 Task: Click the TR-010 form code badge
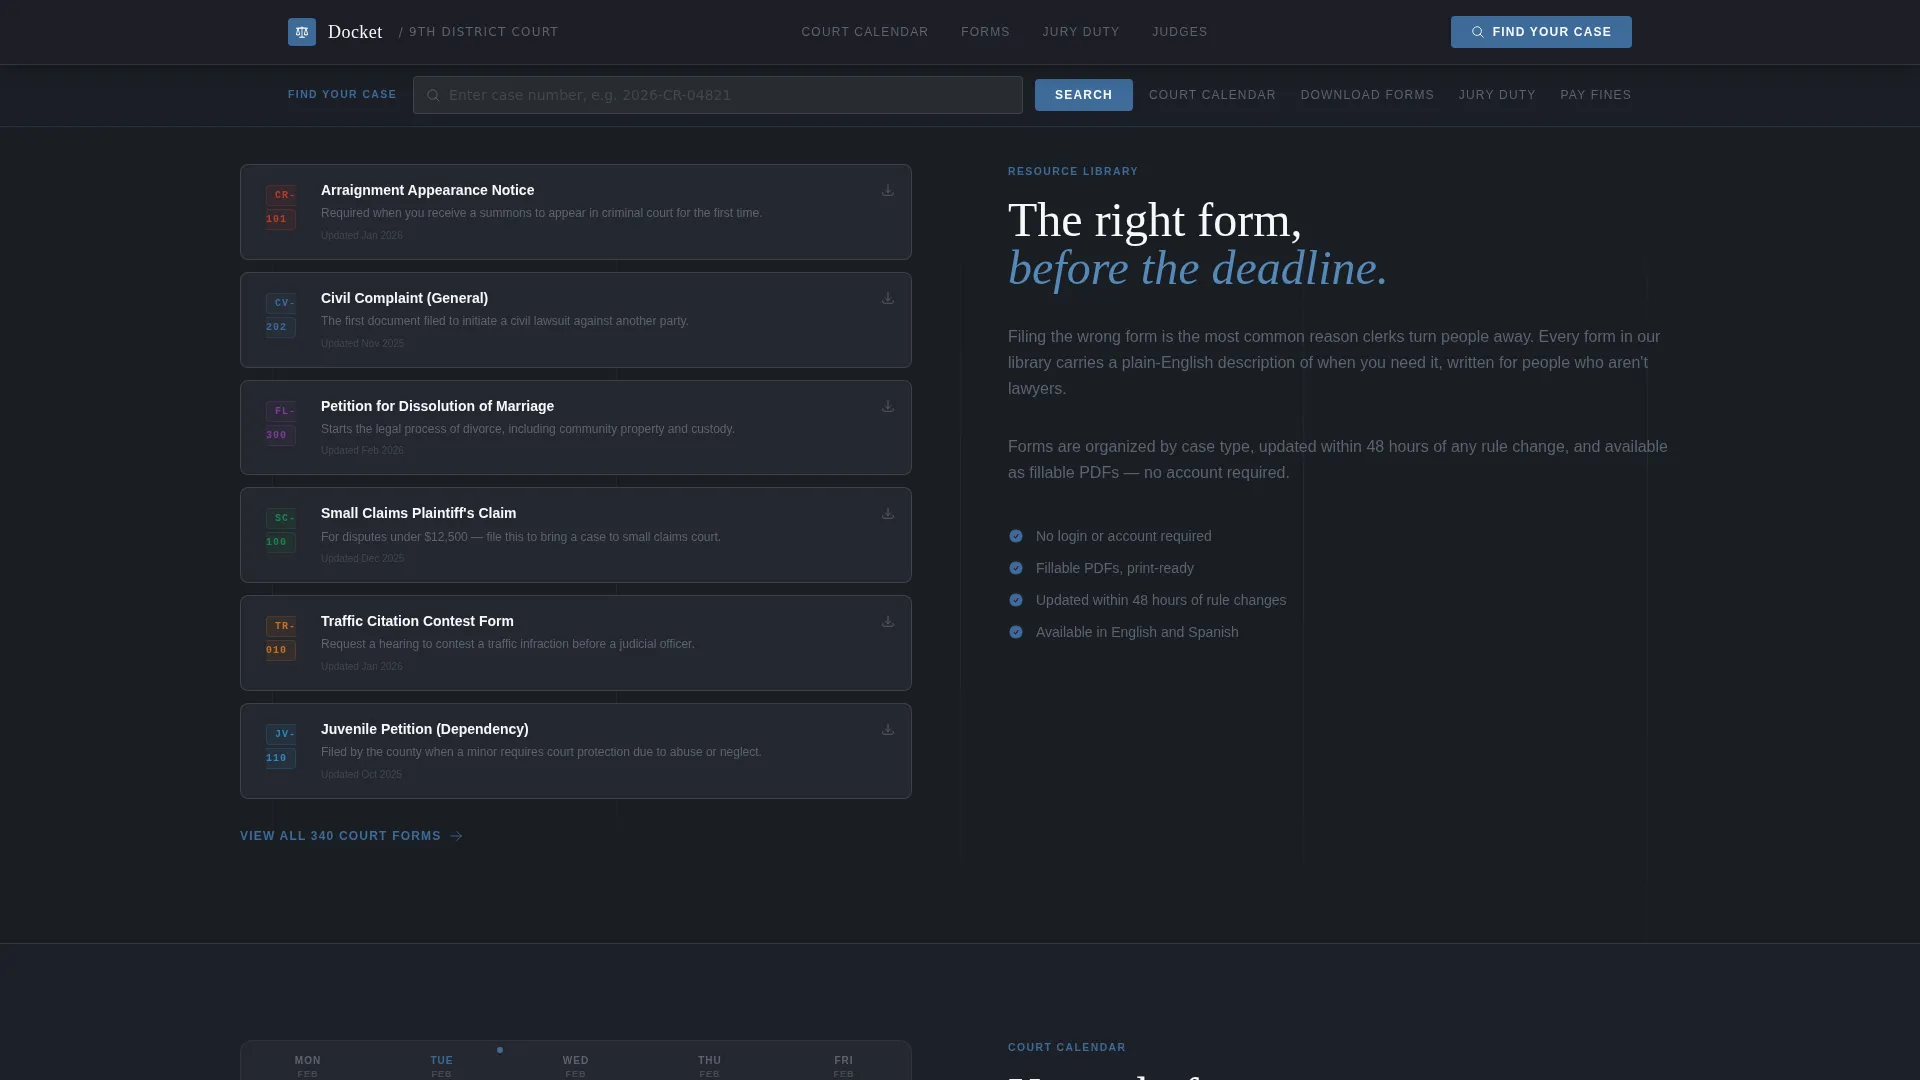click(x=281, y=638)
